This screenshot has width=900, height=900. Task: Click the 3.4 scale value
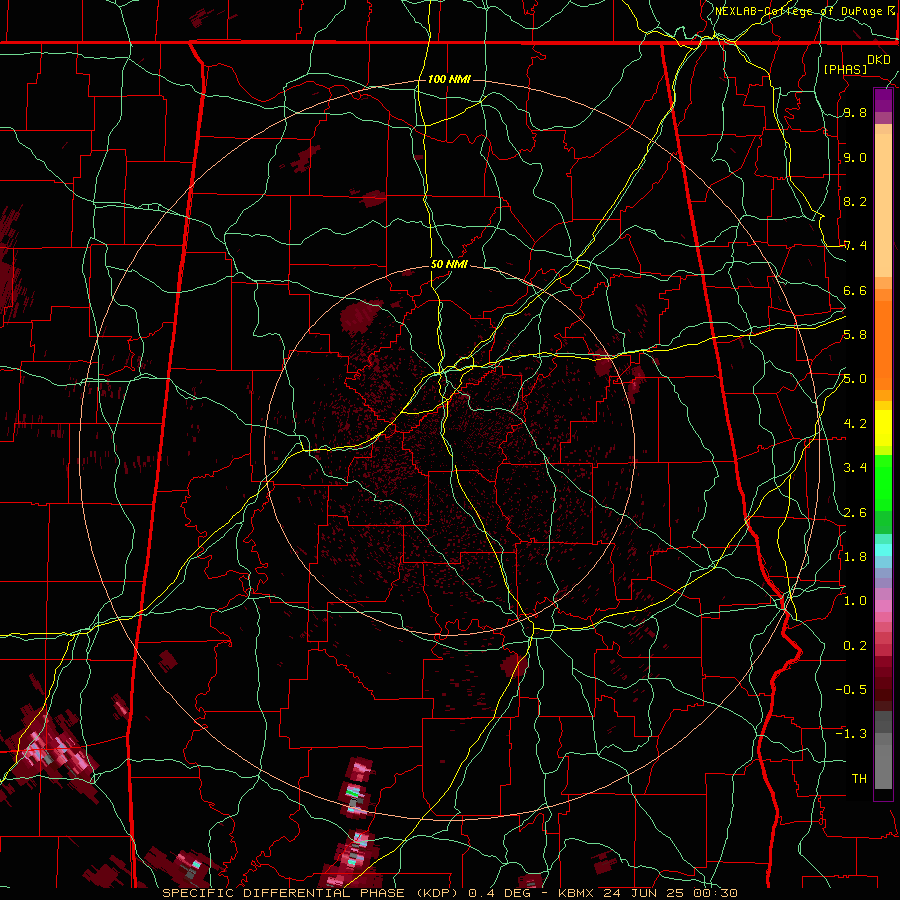(855, 468)
